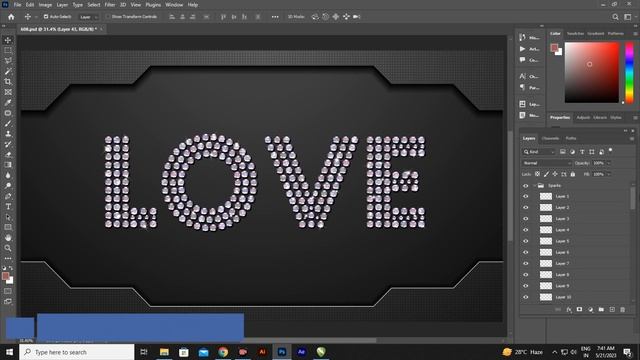
Task: Select the Eraser tool
Action: pos(8,154)
